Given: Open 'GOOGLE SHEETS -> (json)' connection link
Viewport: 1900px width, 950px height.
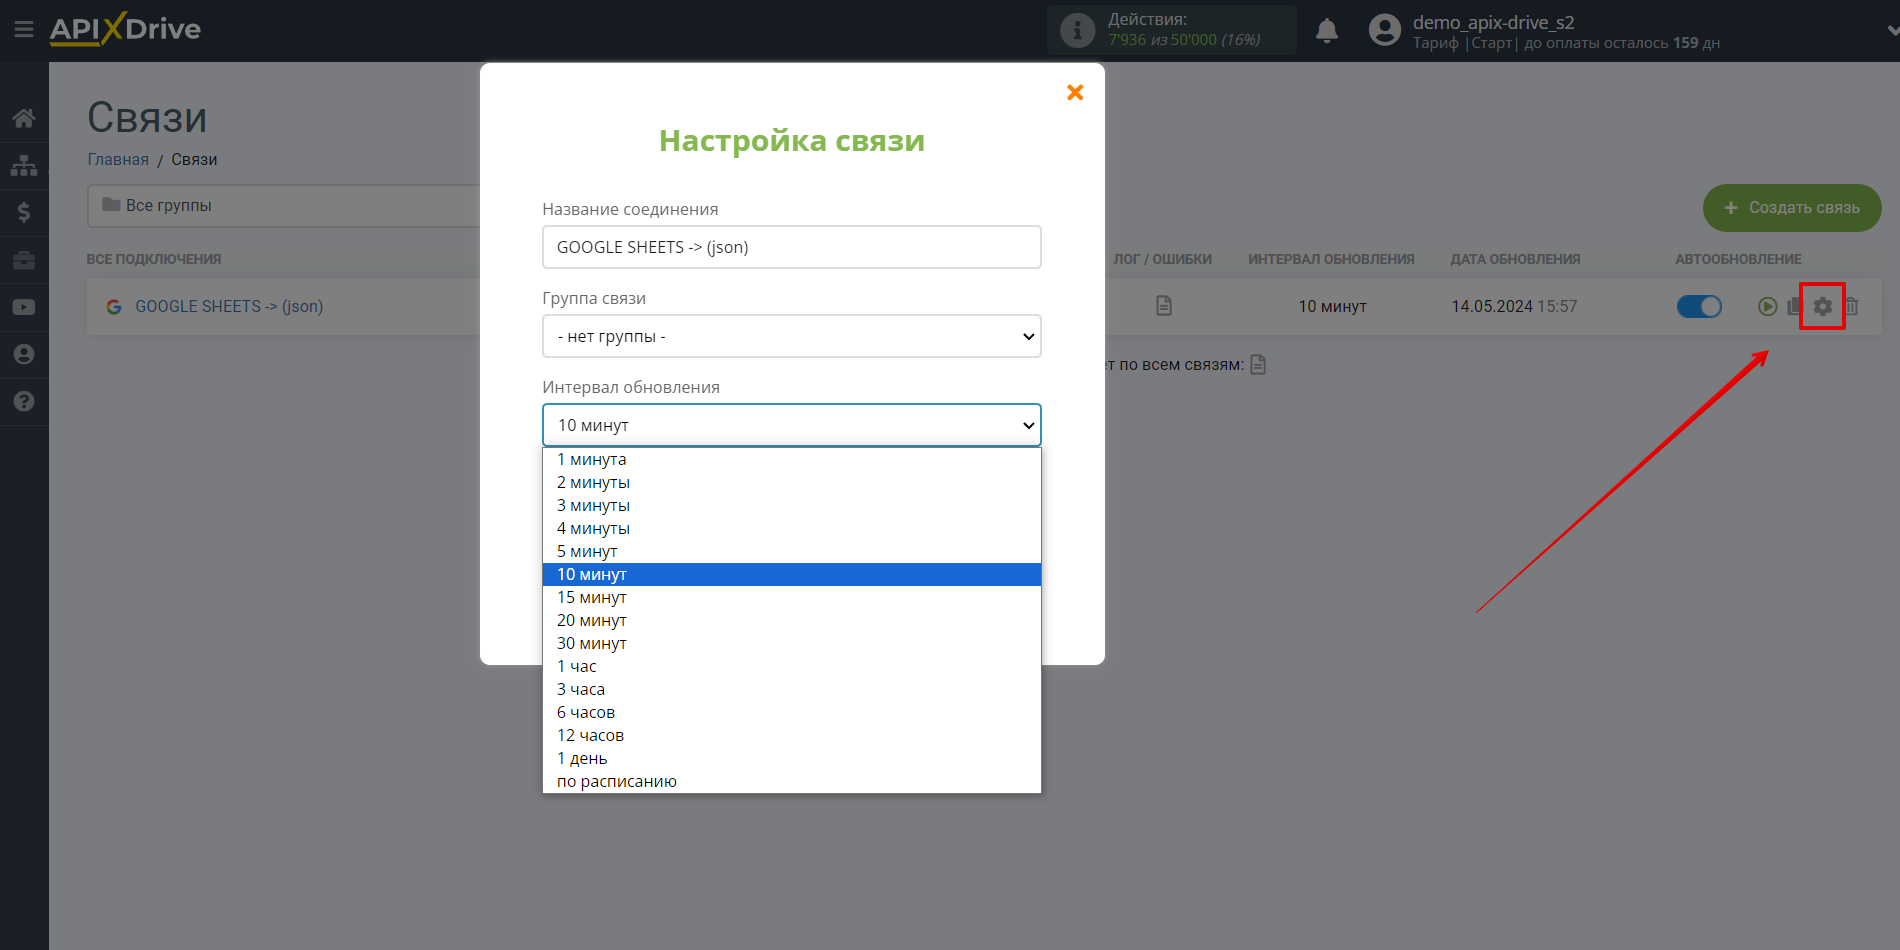Looking at the screenshot, I should click(x=229, y=306).
